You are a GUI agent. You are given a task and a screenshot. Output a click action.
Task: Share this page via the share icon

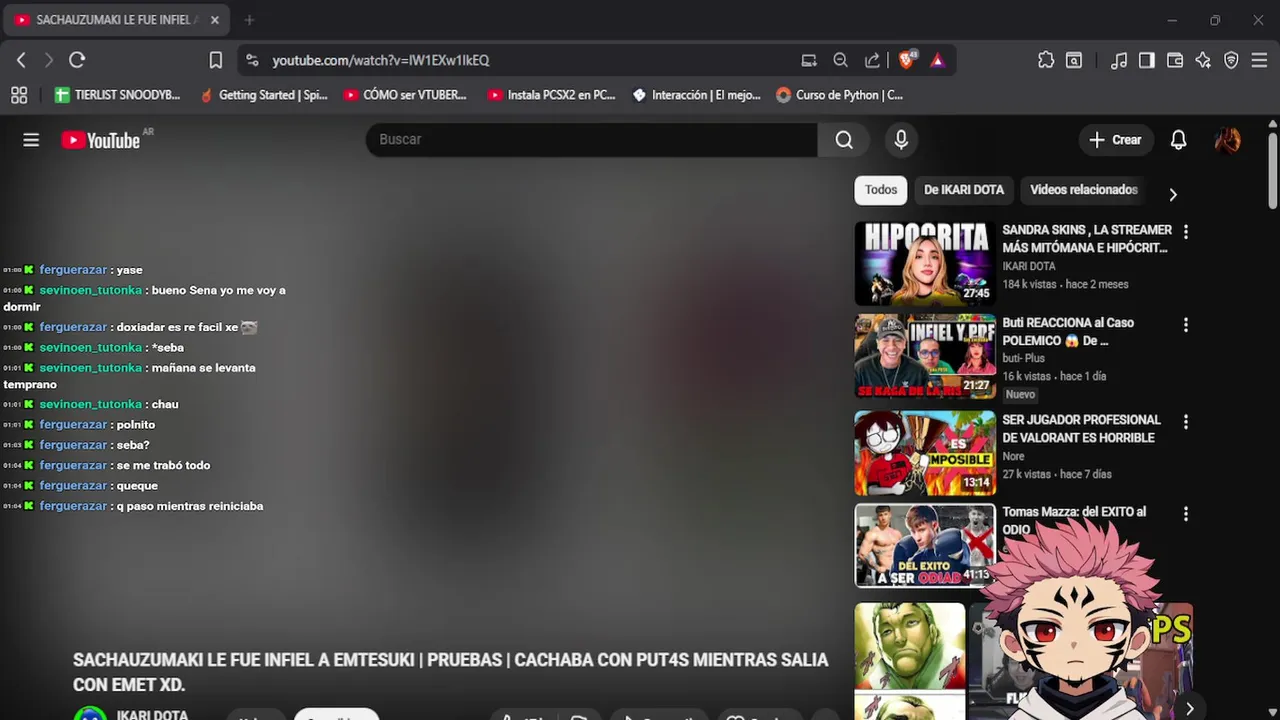click(x=872, y=60)
